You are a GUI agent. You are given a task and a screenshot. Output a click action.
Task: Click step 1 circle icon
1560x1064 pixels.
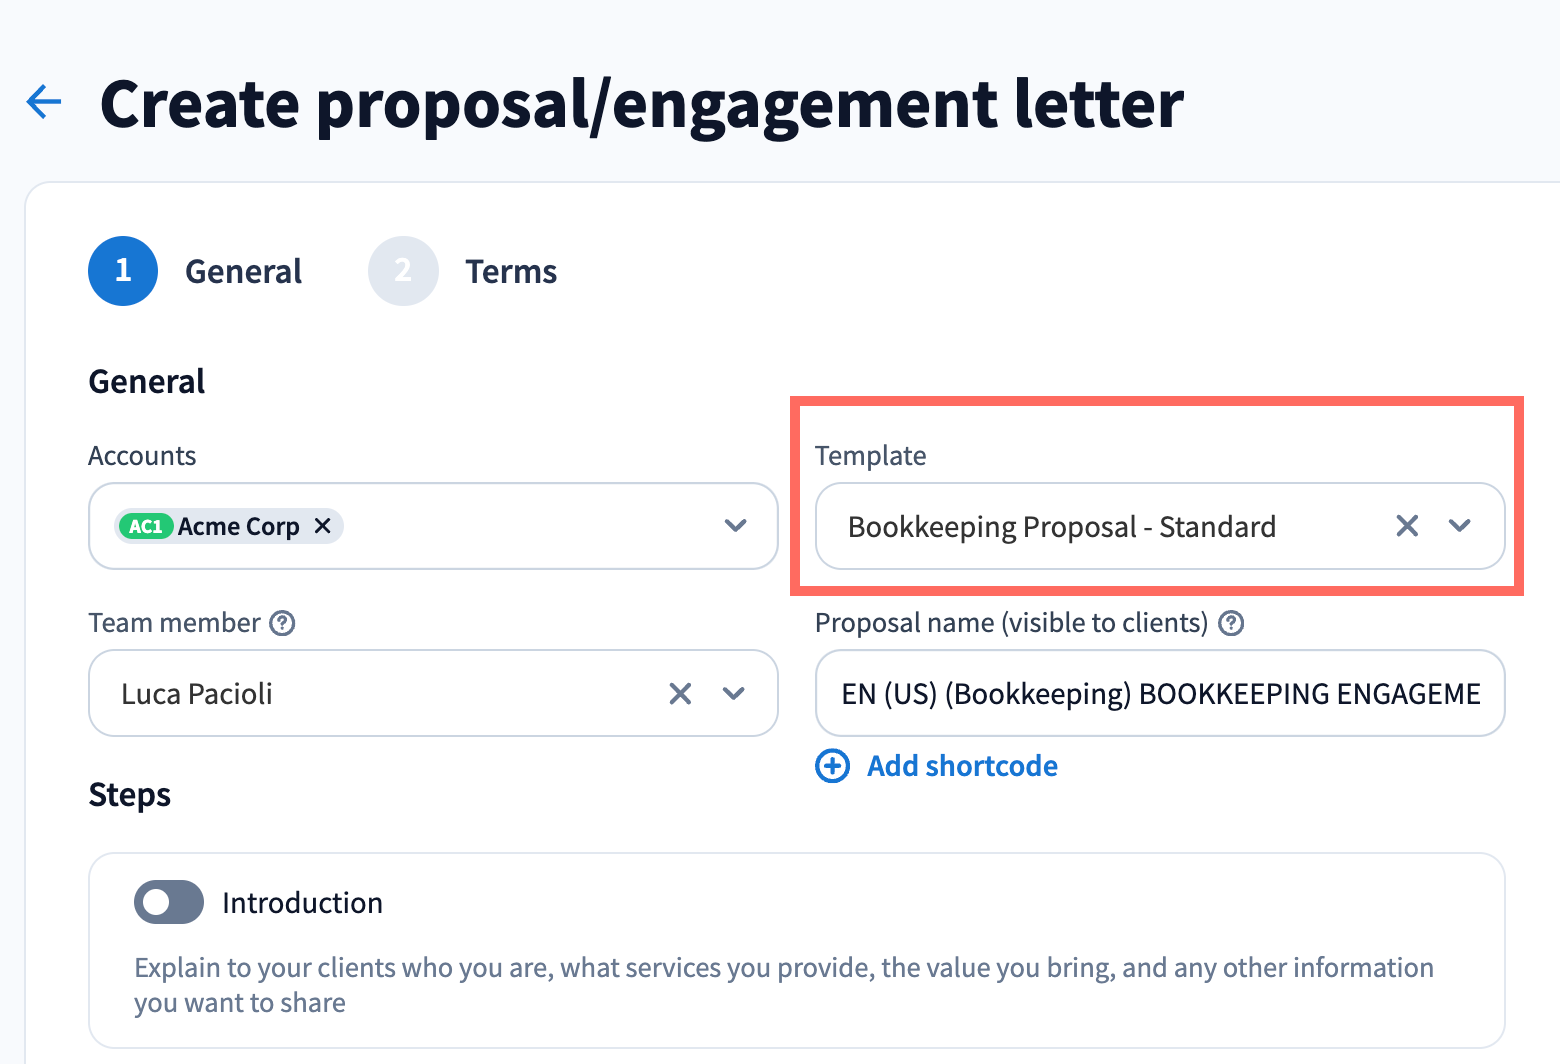tap(123, 271)
